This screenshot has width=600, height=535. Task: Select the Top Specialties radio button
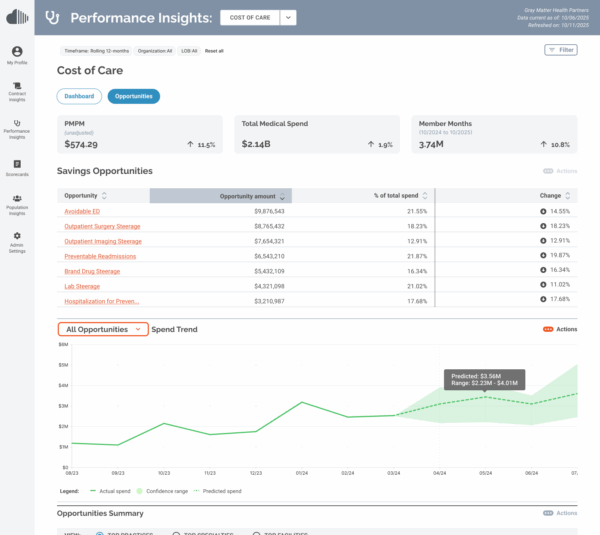click(x=177, y=532)
